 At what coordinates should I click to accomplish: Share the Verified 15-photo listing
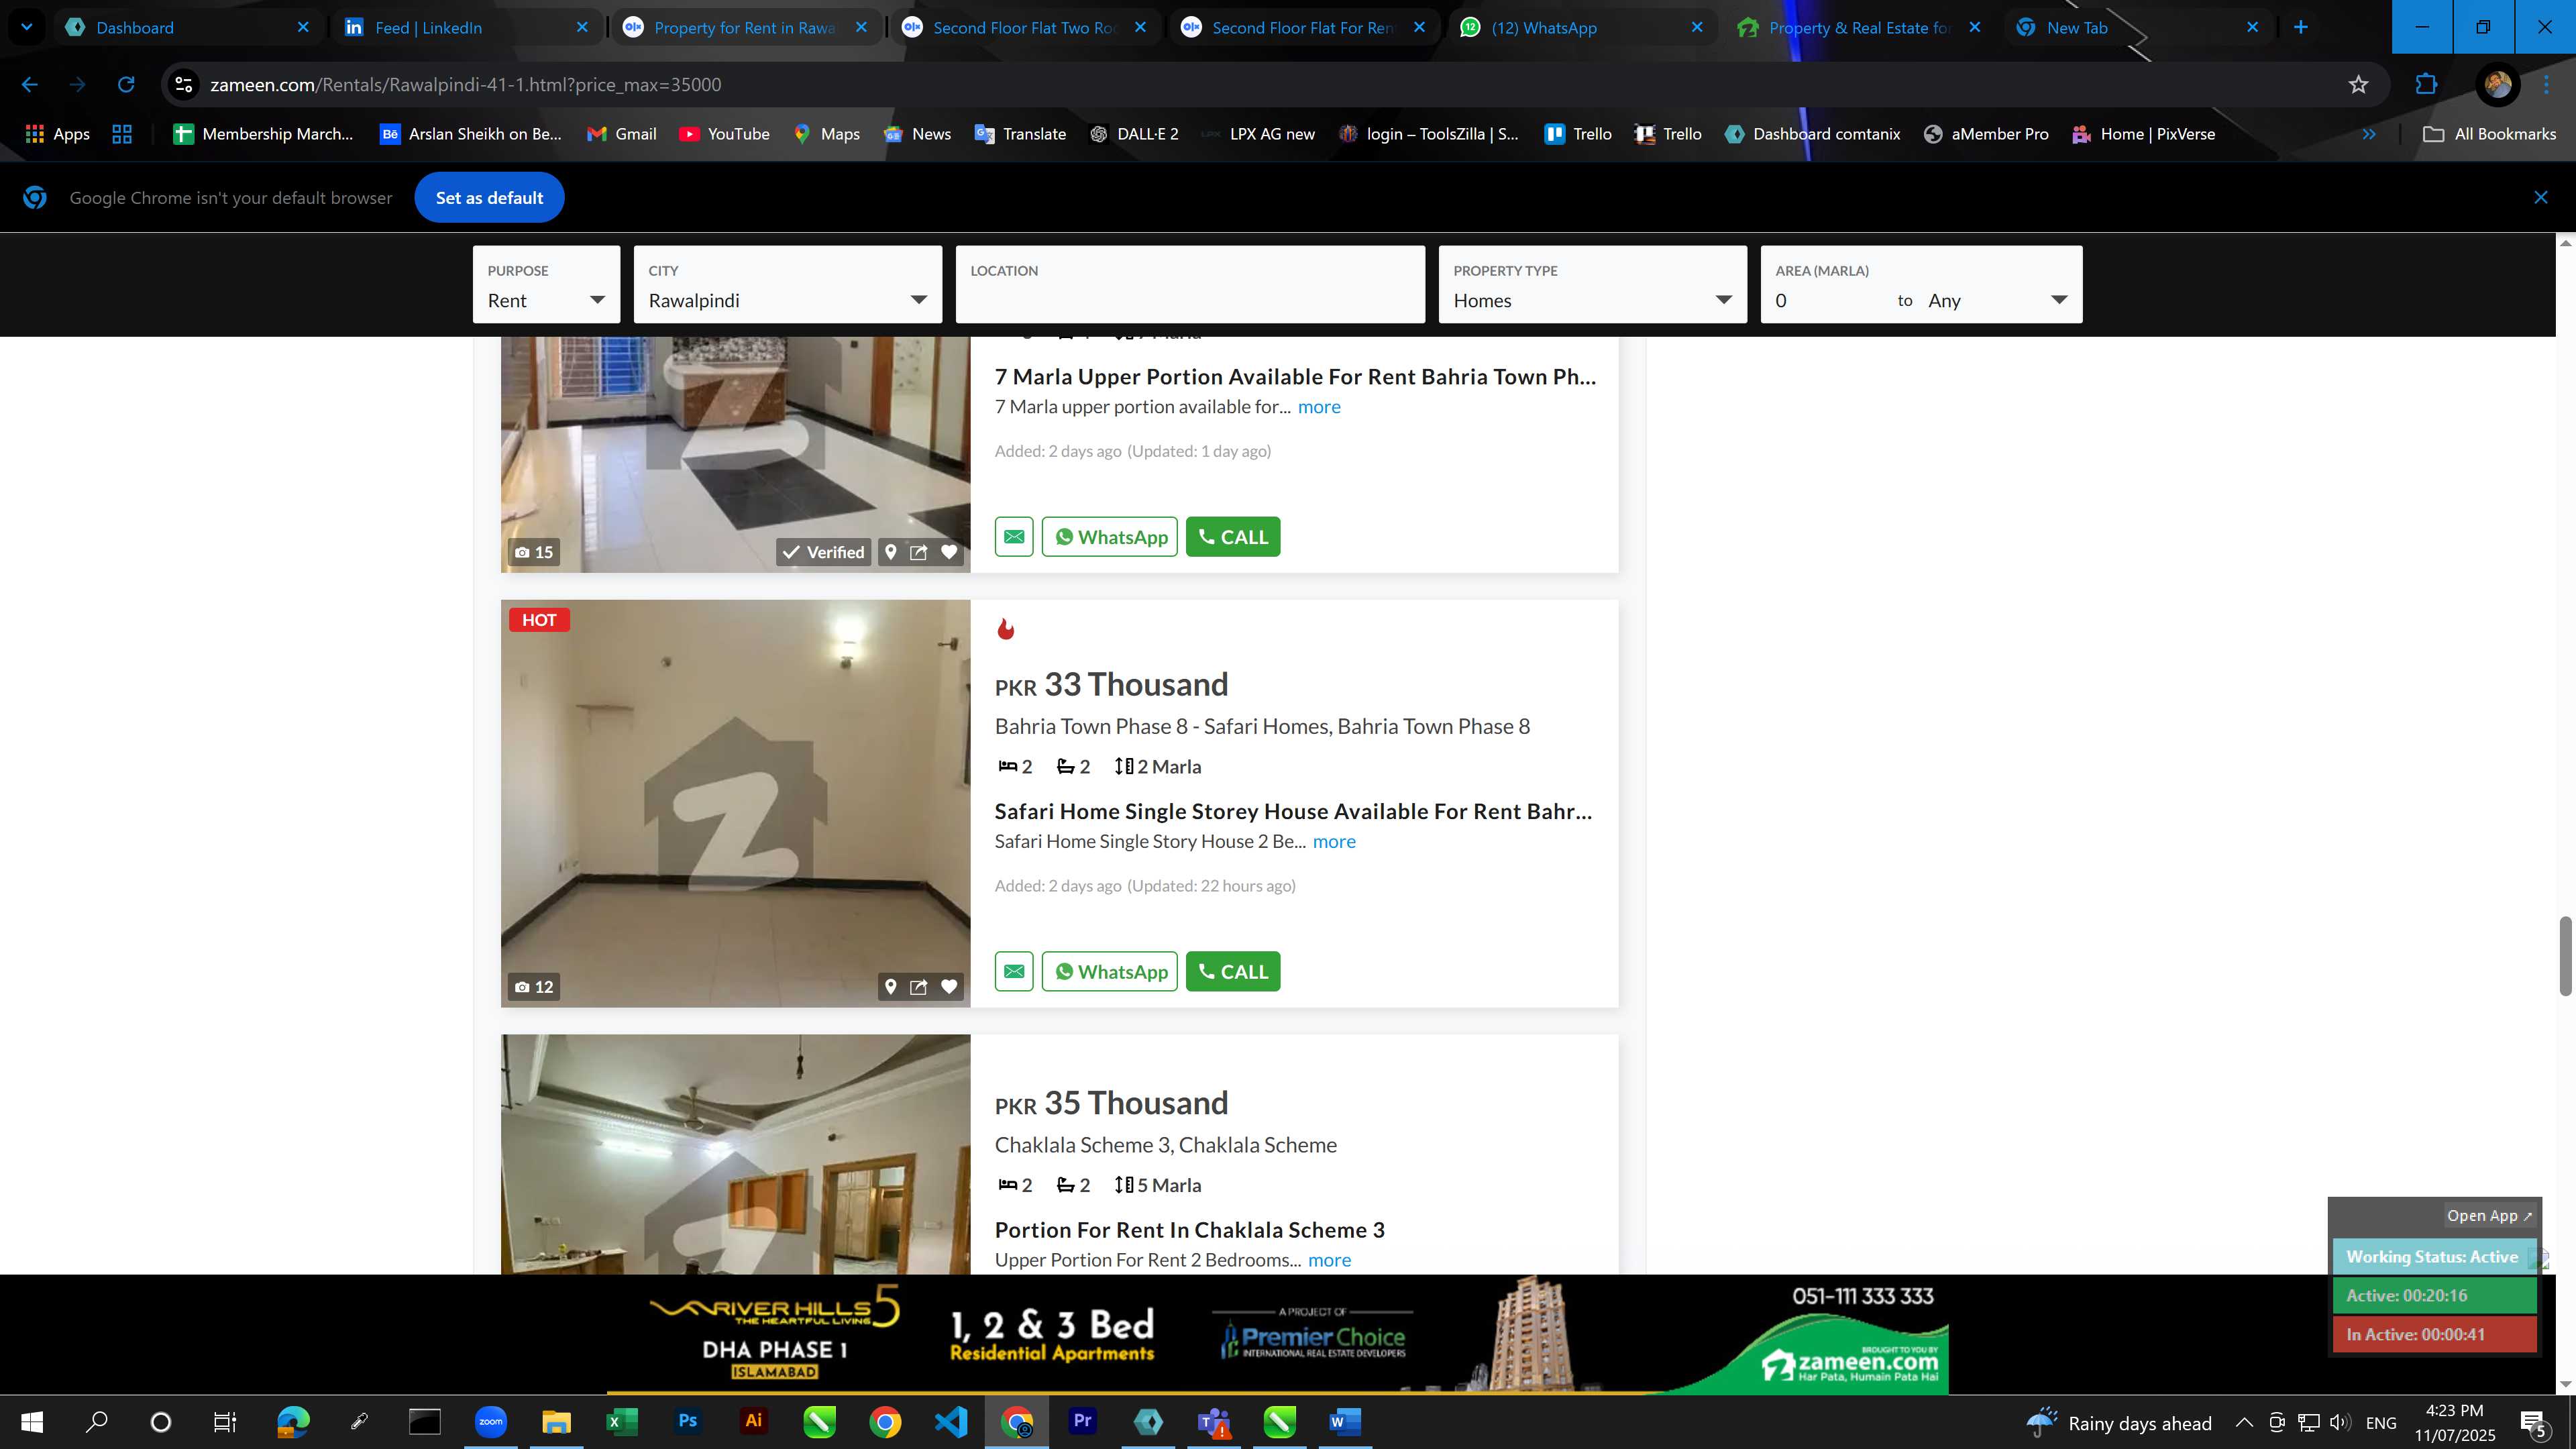918,552
